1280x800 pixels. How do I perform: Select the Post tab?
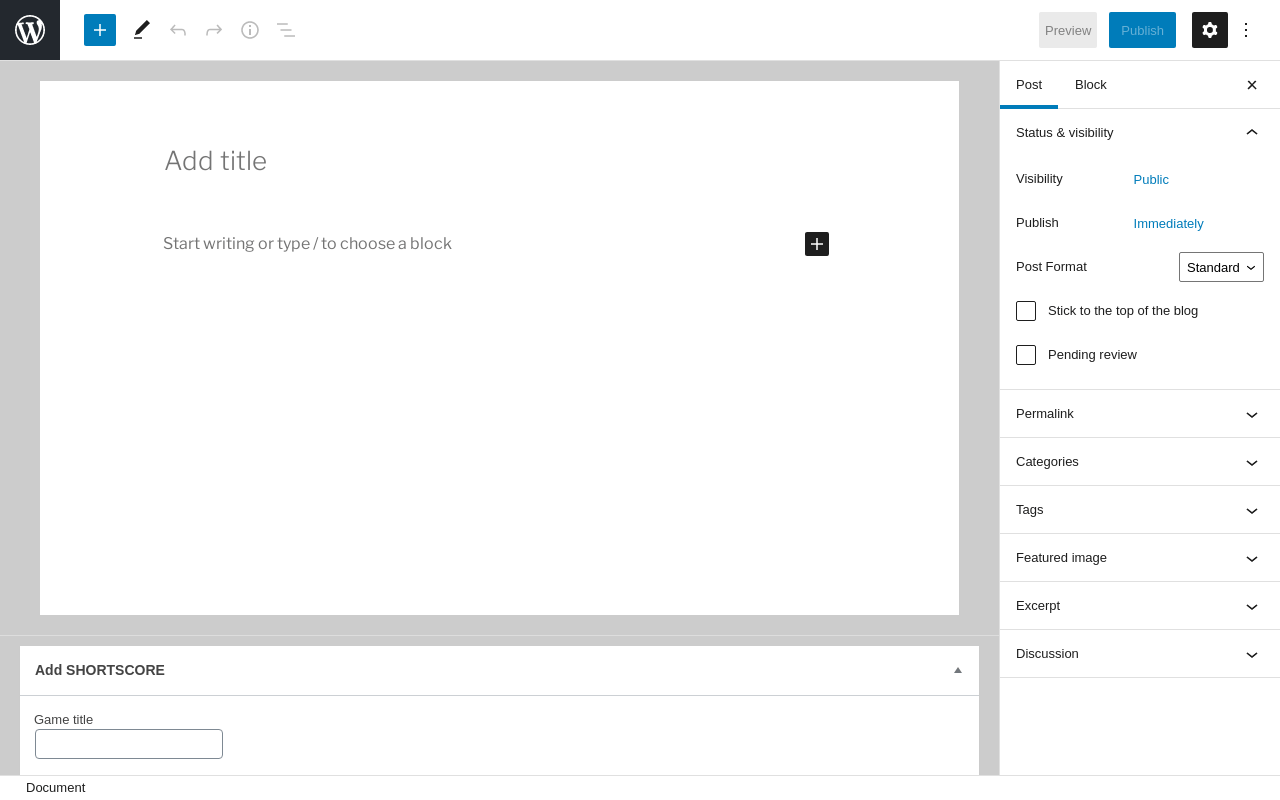pyautogui.click(x=1029, y=85)
